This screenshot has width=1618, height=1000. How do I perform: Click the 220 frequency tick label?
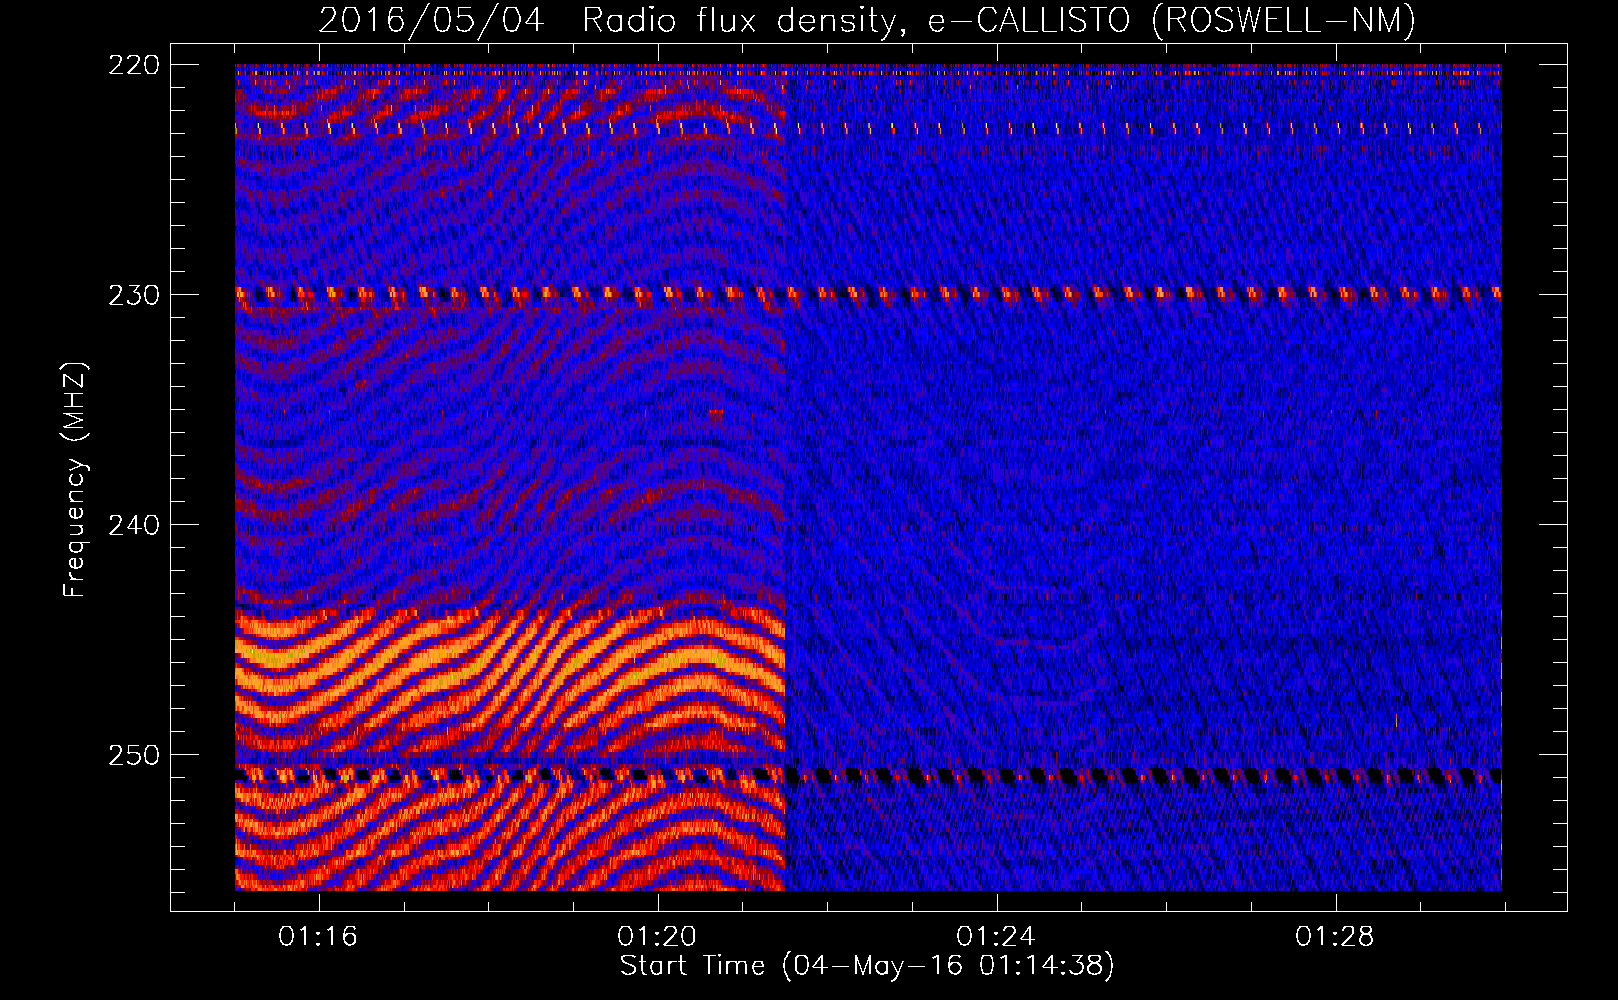tap(133, 65)
